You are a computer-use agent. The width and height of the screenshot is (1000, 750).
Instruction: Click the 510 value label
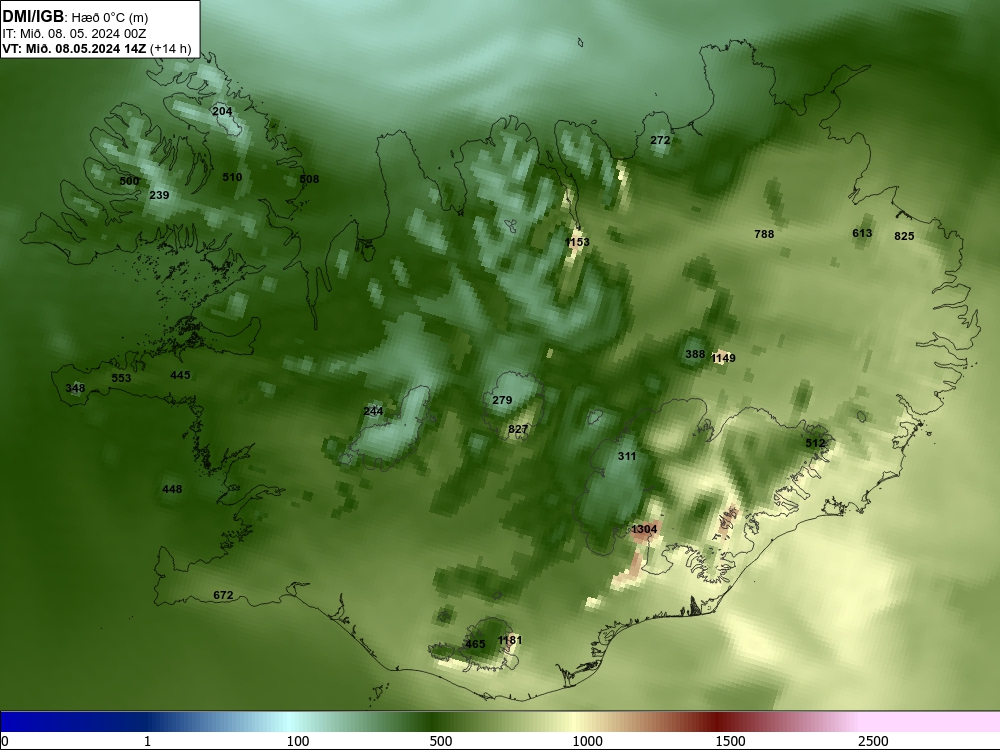232,177
